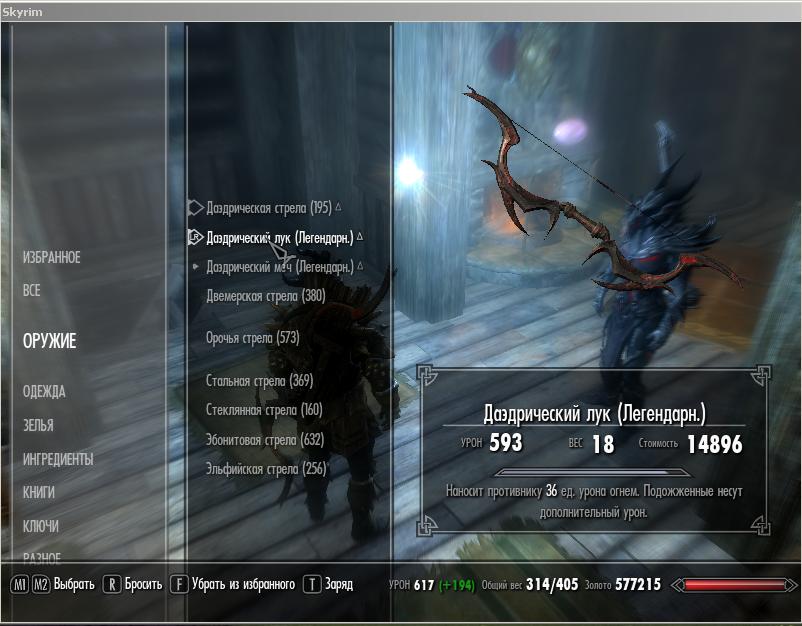Screen dimensions: 802x626
Task: Click the Стоимость value 14896
Action: [x=714, y=444]
